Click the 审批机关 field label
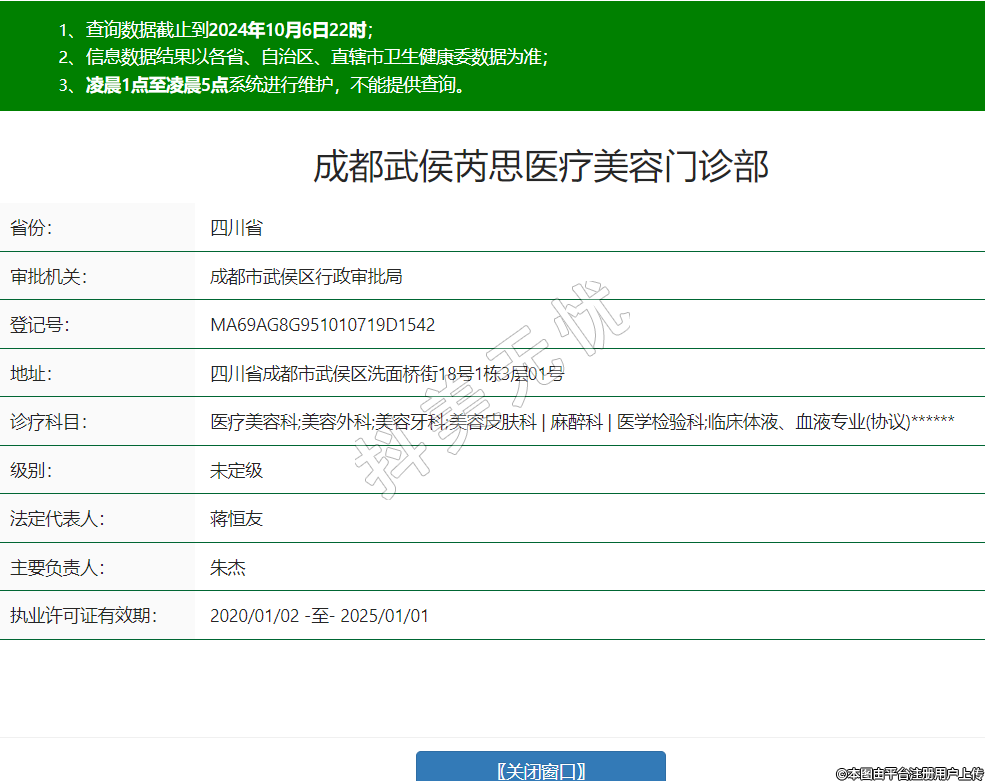Viewport: 985px width, 781px height. tap(48, 276)
